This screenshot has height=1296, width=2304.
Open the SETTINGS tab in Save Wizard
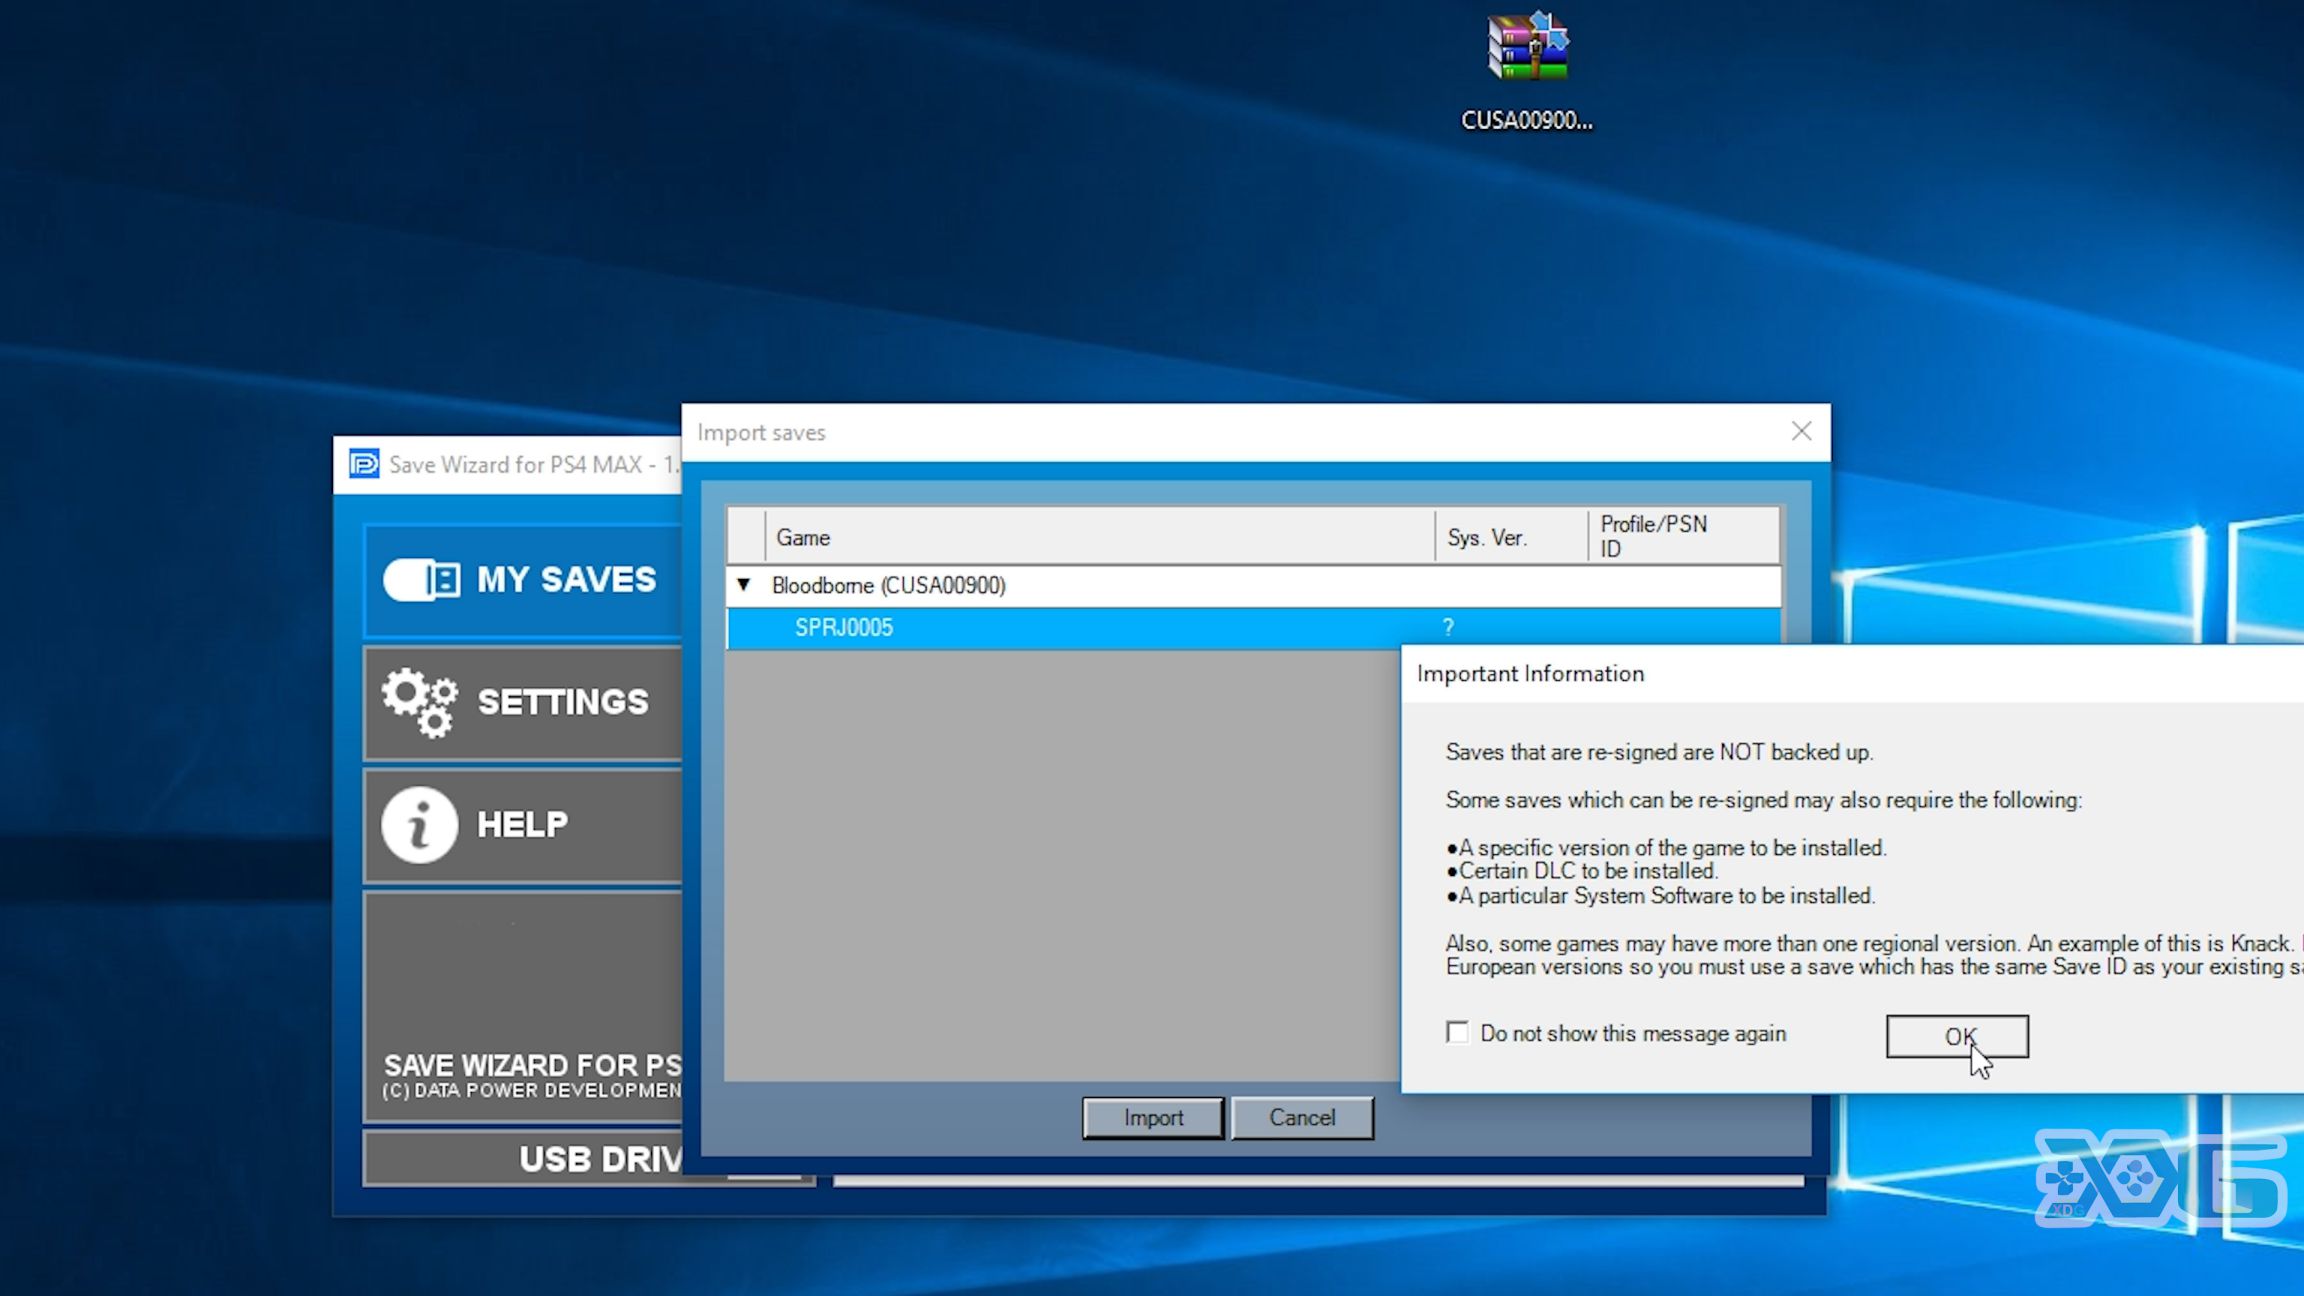point(522,702)
